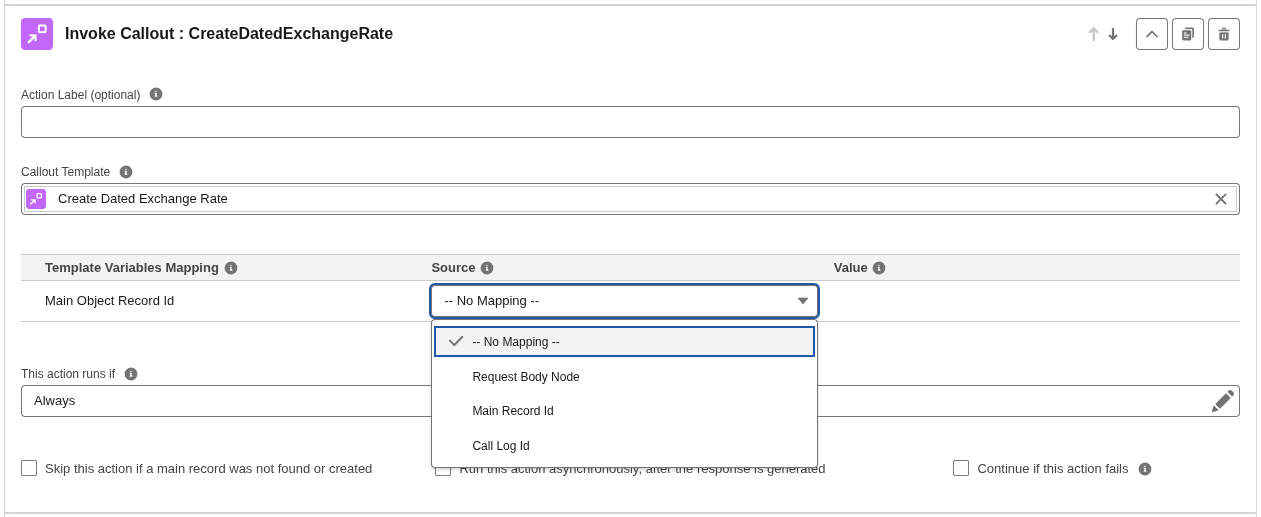Click the purple Invoke Callout header icon
Viewport: 1261px width, 517px height.
(x=37, y=34)
